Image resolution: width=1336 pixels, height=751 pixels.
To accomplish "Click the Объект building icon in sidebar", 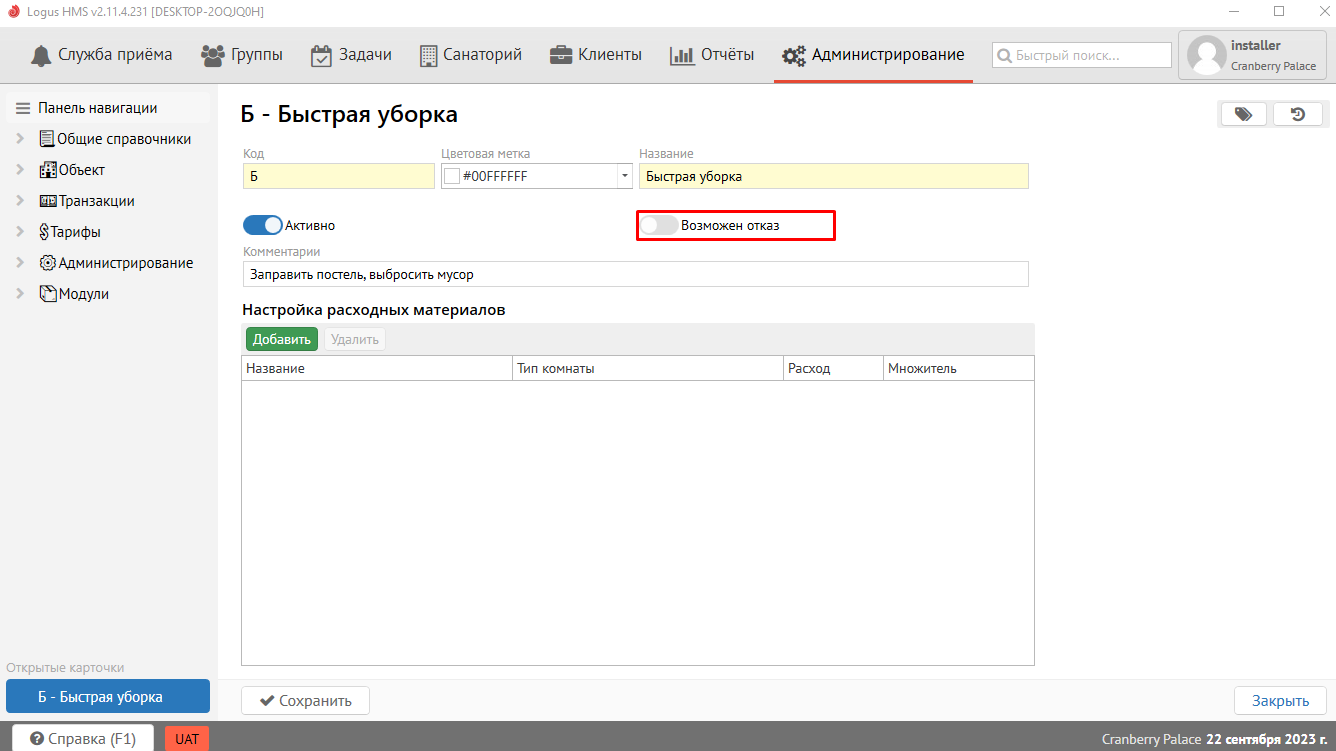I will tap(47, 170).
